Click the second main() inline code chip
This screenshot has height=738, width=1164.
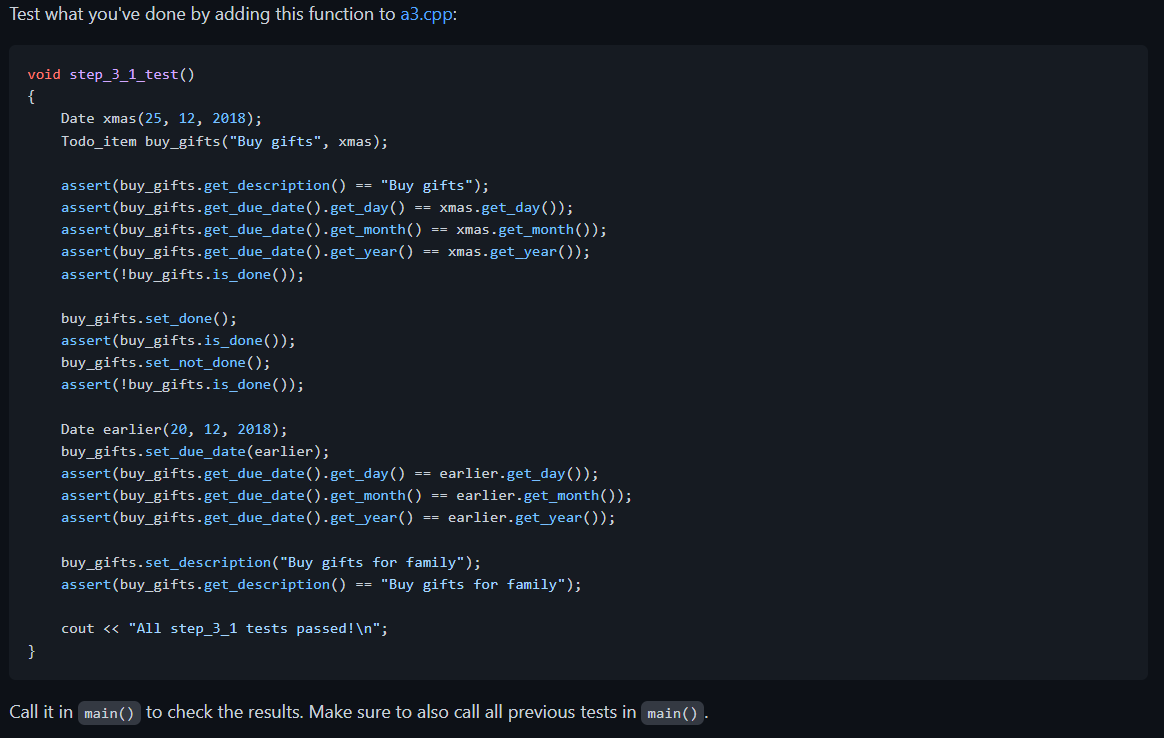pyautogui.click(x=672, y=712)
